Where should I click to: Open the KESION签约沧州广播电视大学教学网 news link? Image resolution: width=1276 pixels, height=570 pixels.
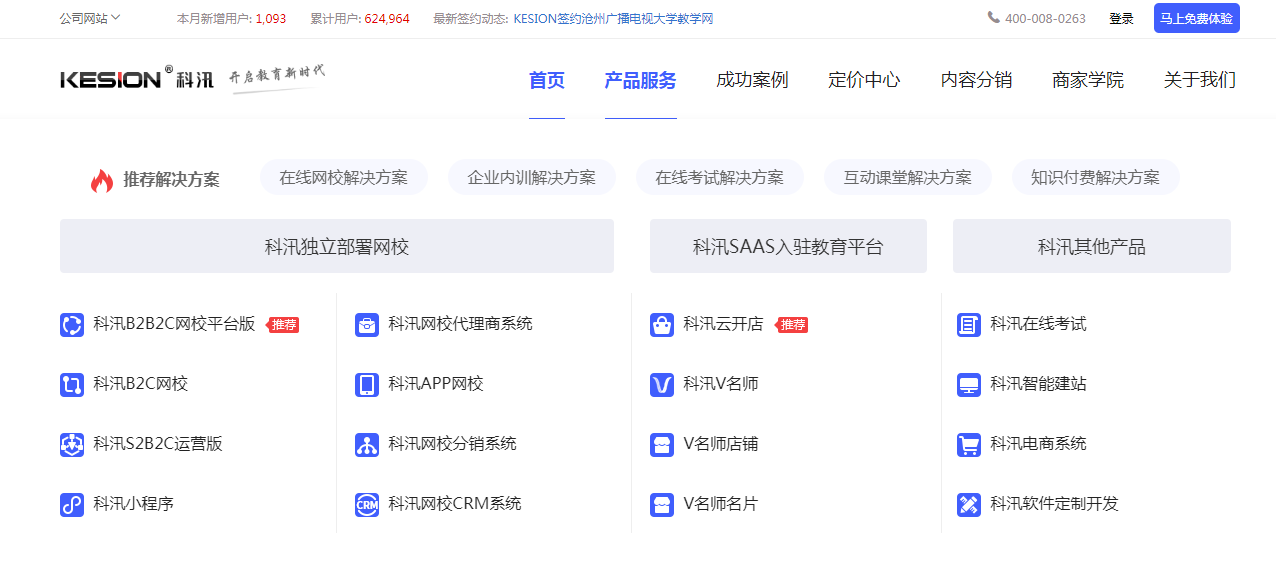click(613, 18)
